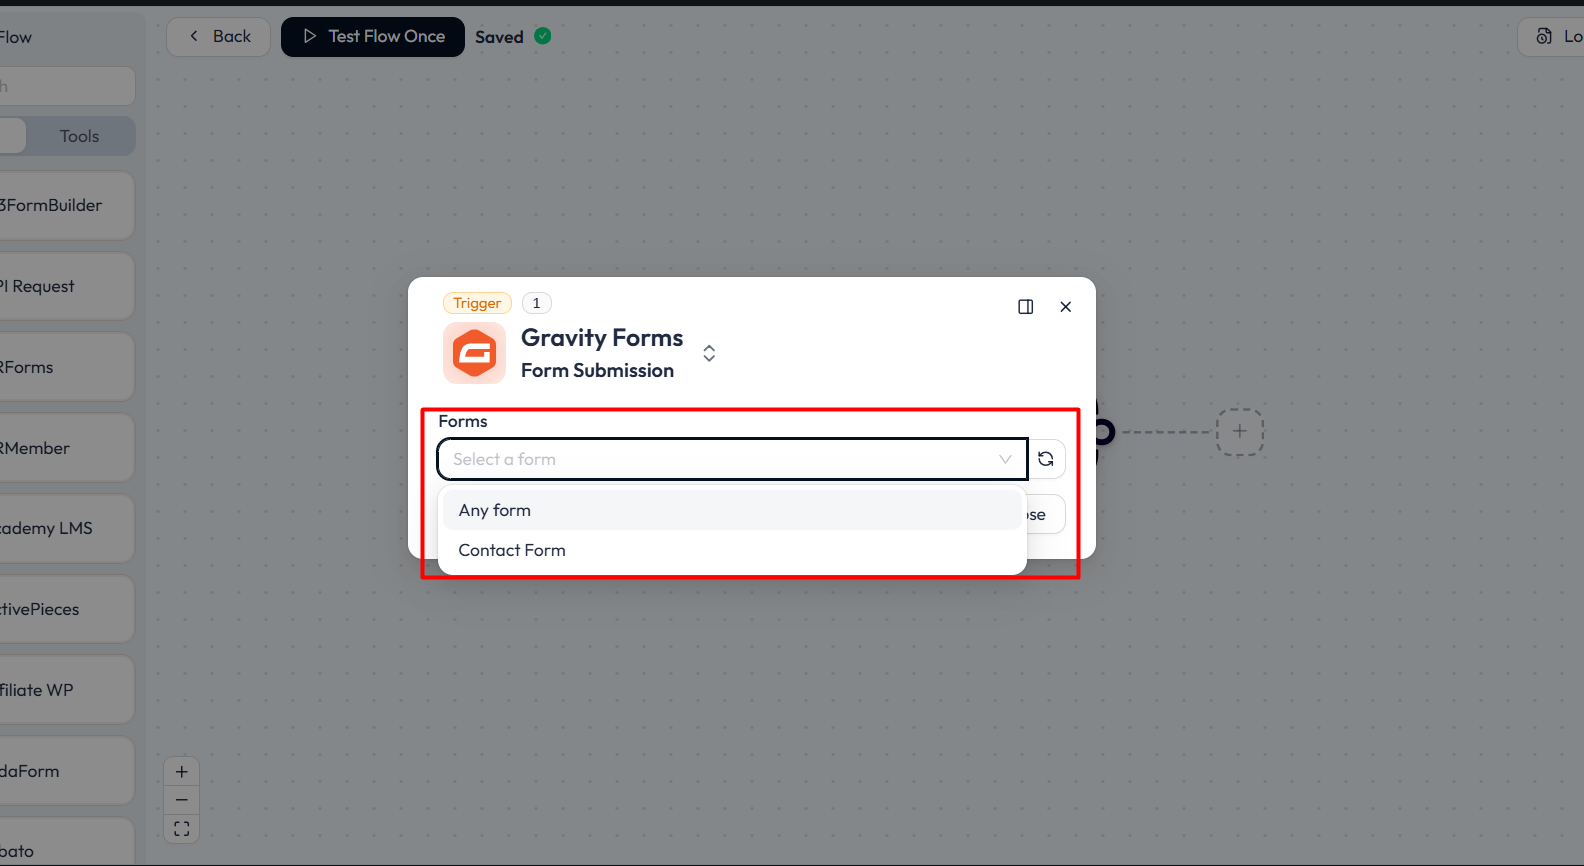
Task: Click the Gravity Forms title
Action: click(602, 338)
